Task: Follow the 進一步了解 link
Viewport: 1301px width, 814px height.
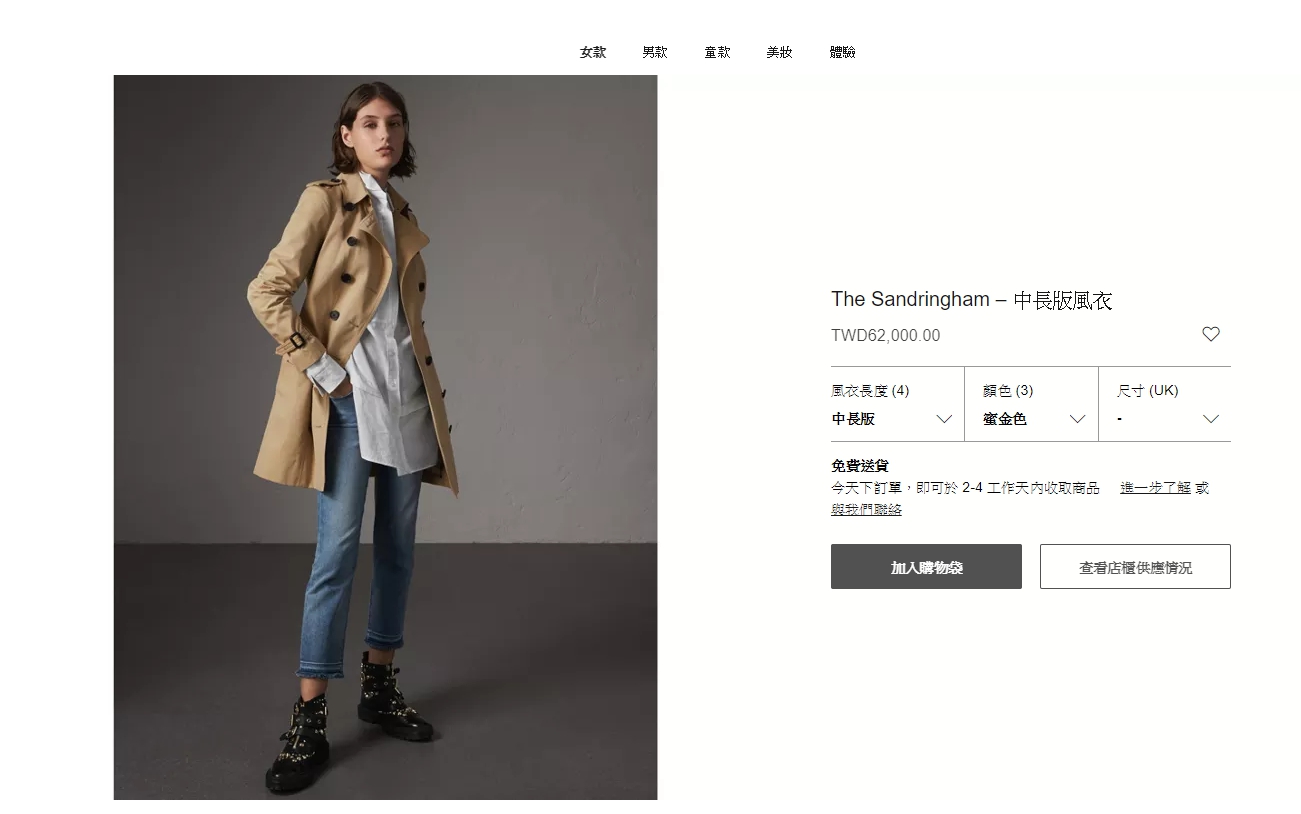Action: point(1155,488)
